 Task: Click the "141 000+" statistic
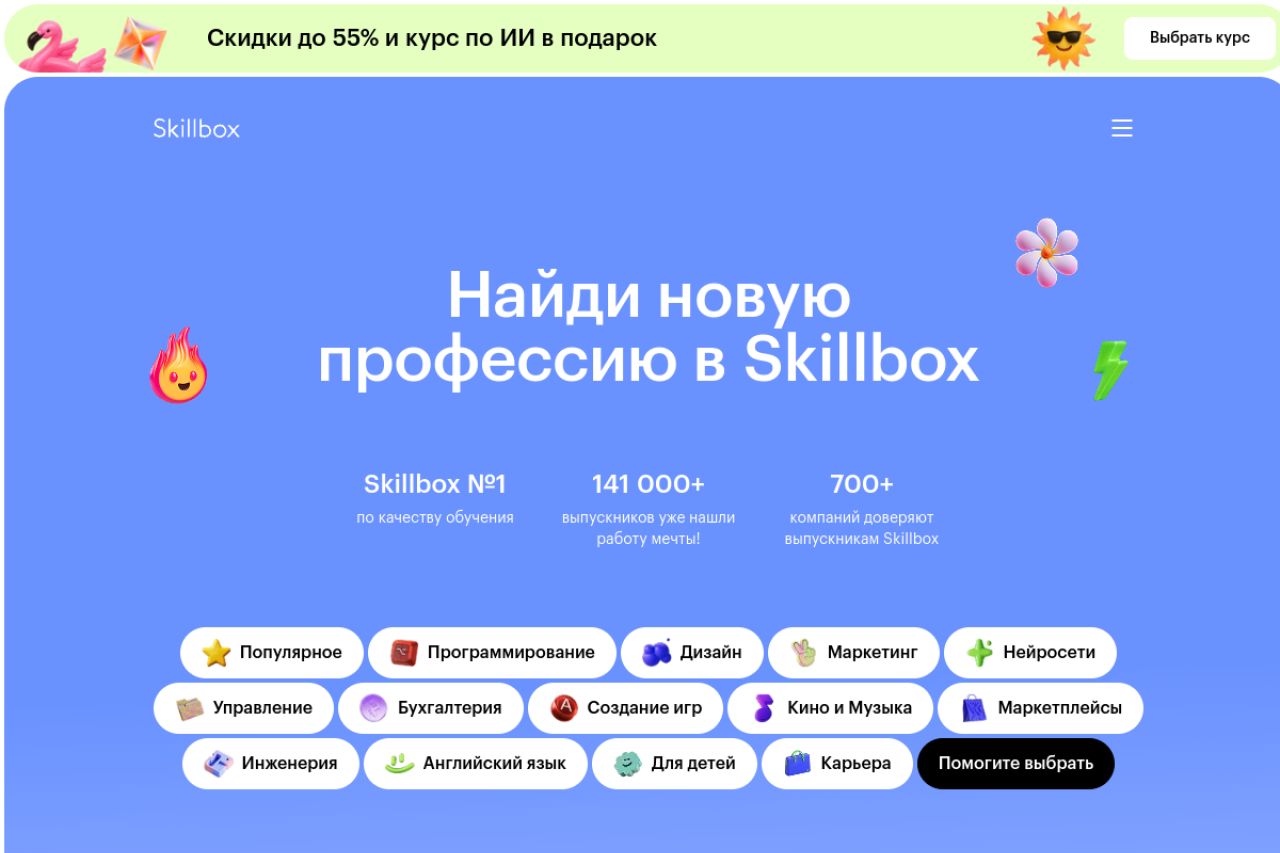tap(648, 484)
